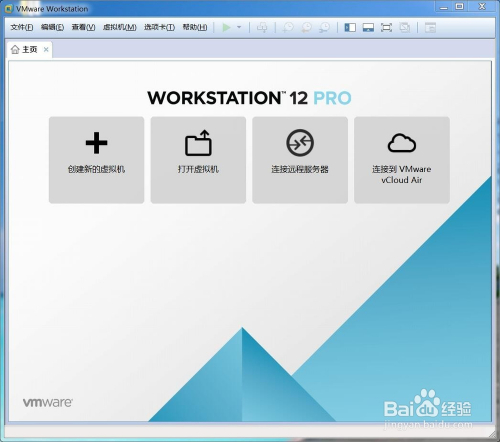The height and width of the screenshot is (442, 500).
Task: Click the 连接远程服务器 tile
Action: 300,160
